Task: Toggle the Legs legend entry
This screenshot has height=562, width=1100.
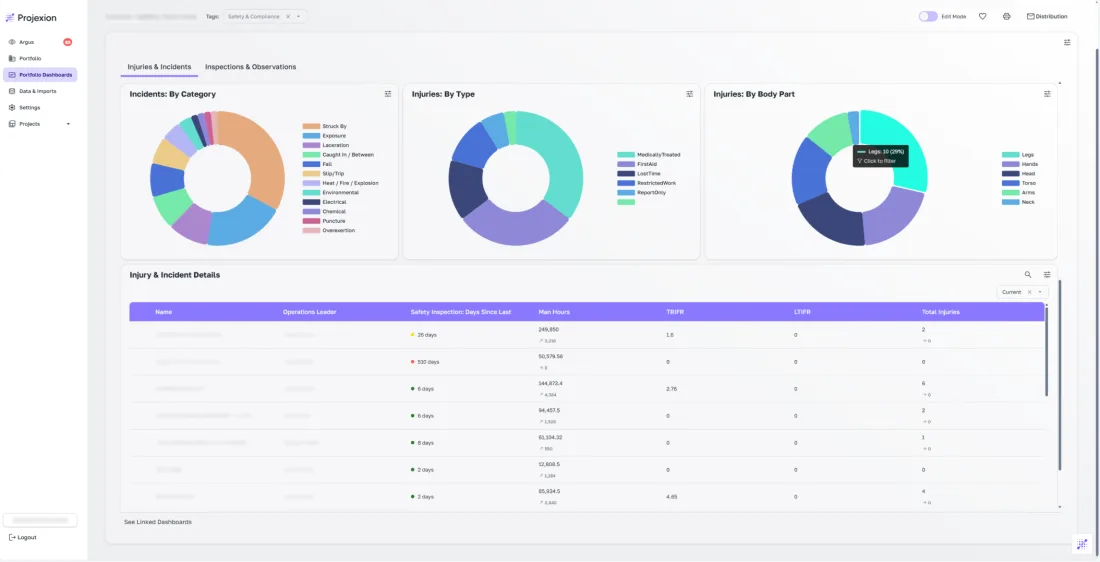Action: point(1018,154)
